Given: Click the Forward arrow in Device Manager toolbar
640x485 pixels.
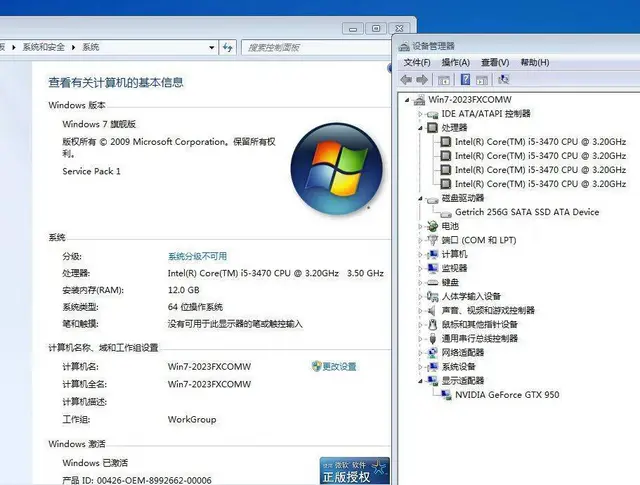Looking at the screenshot, I should [x=423, y=79].
